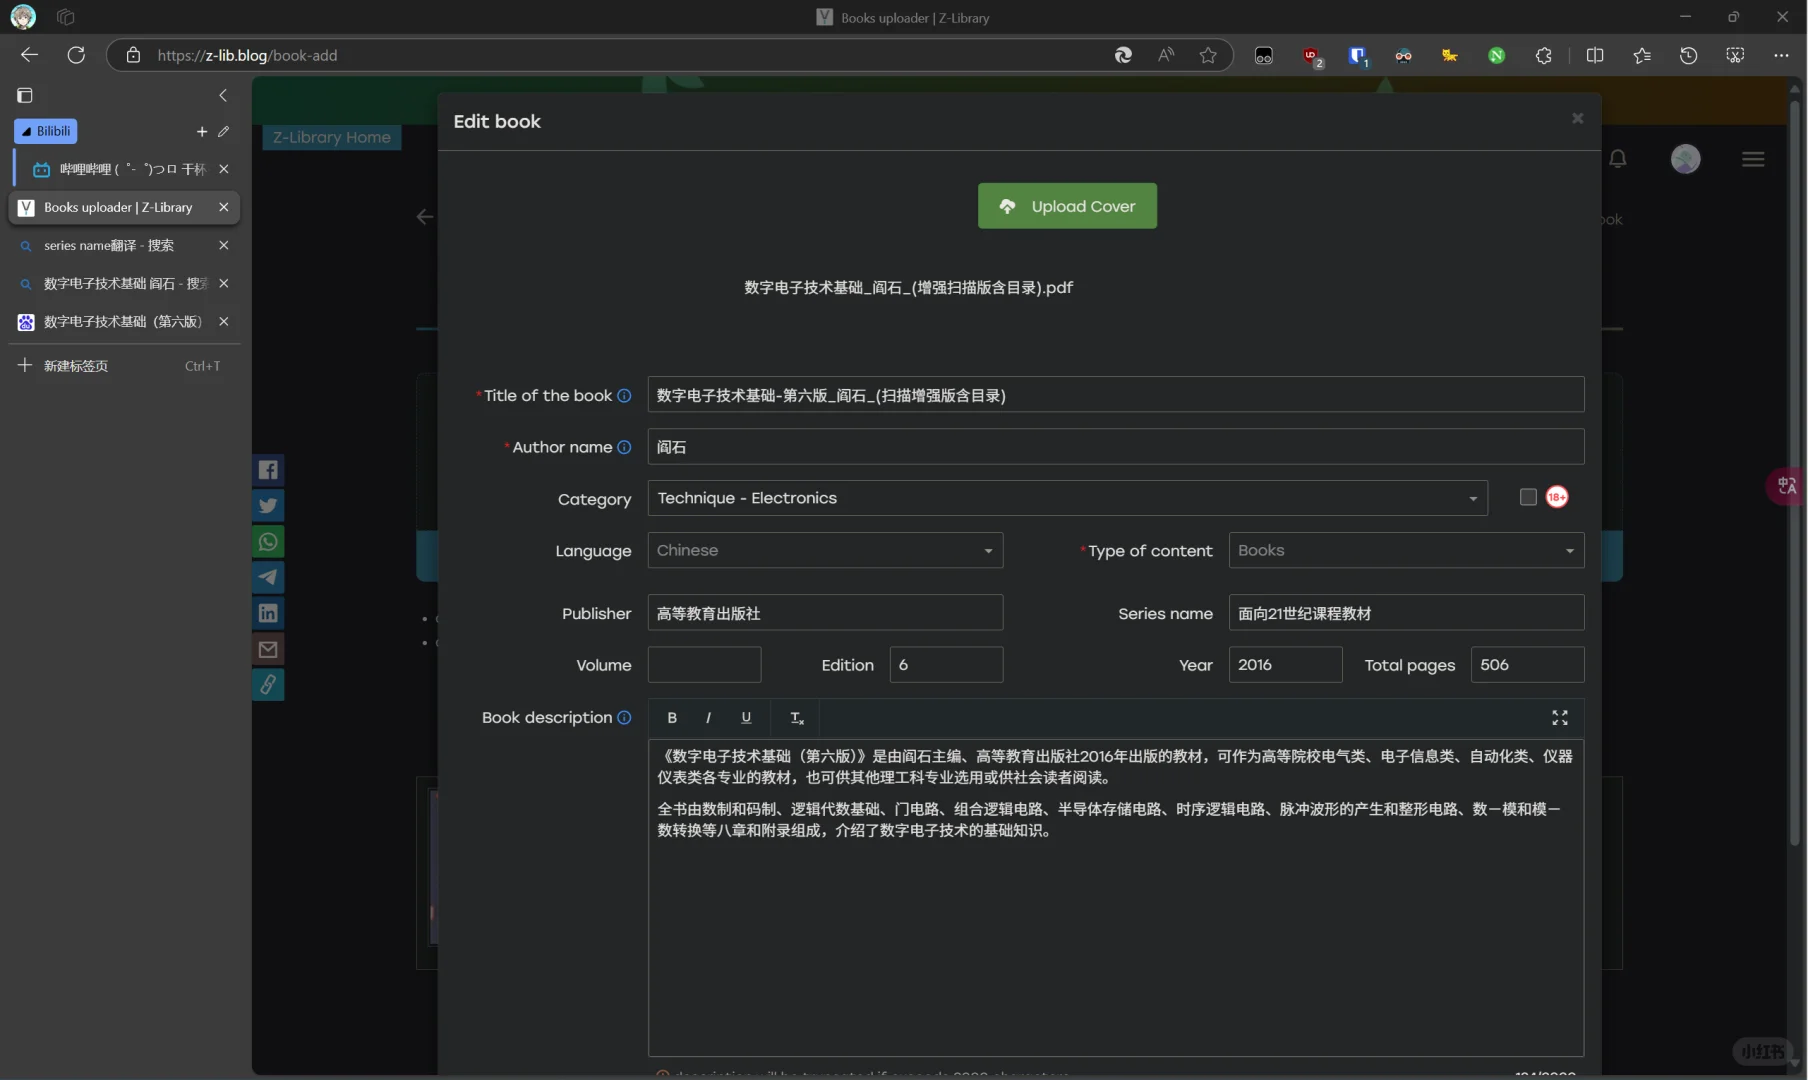Close the Edit book dialog
The image size is (1808, 1080).
coord(1577,119)
